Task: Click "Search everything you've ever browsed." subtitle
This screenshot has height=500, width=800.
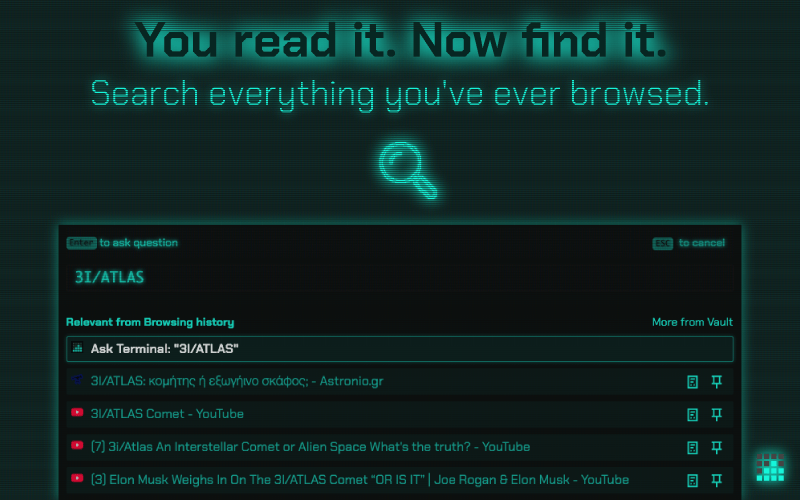Action: click(400, 94)
